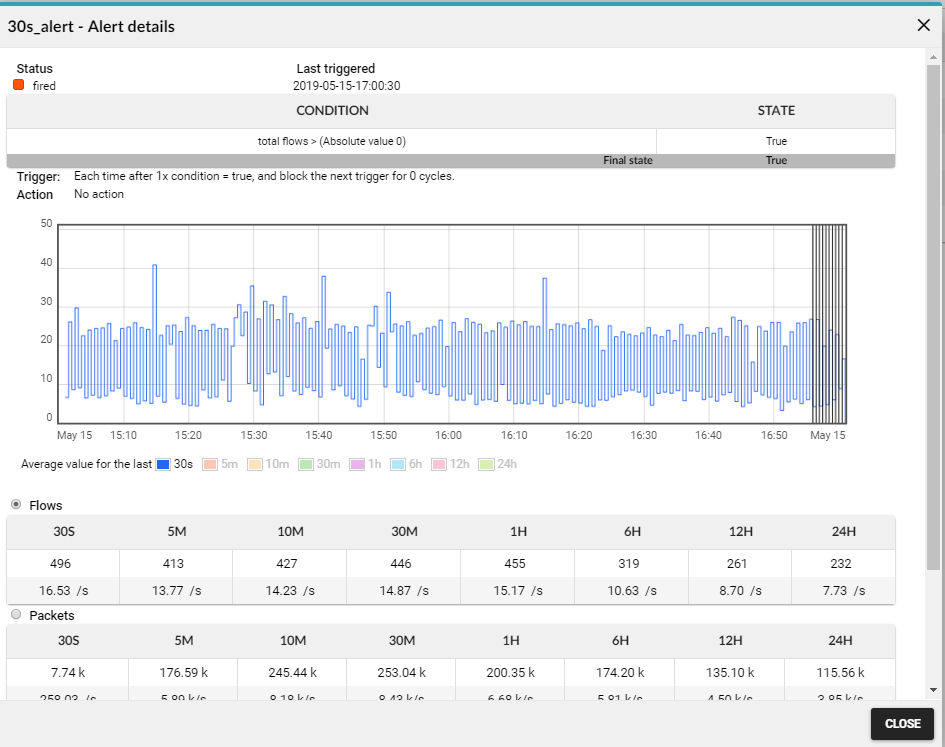The image size is (945, 747).
Task: Select the Packets radio button
Action: 16,615
